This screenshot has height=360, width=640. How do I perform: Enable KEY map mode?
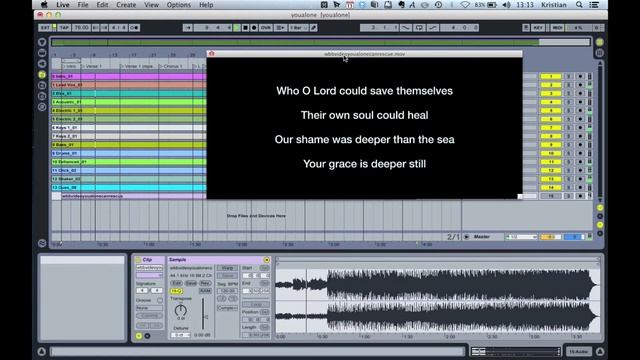538,28
